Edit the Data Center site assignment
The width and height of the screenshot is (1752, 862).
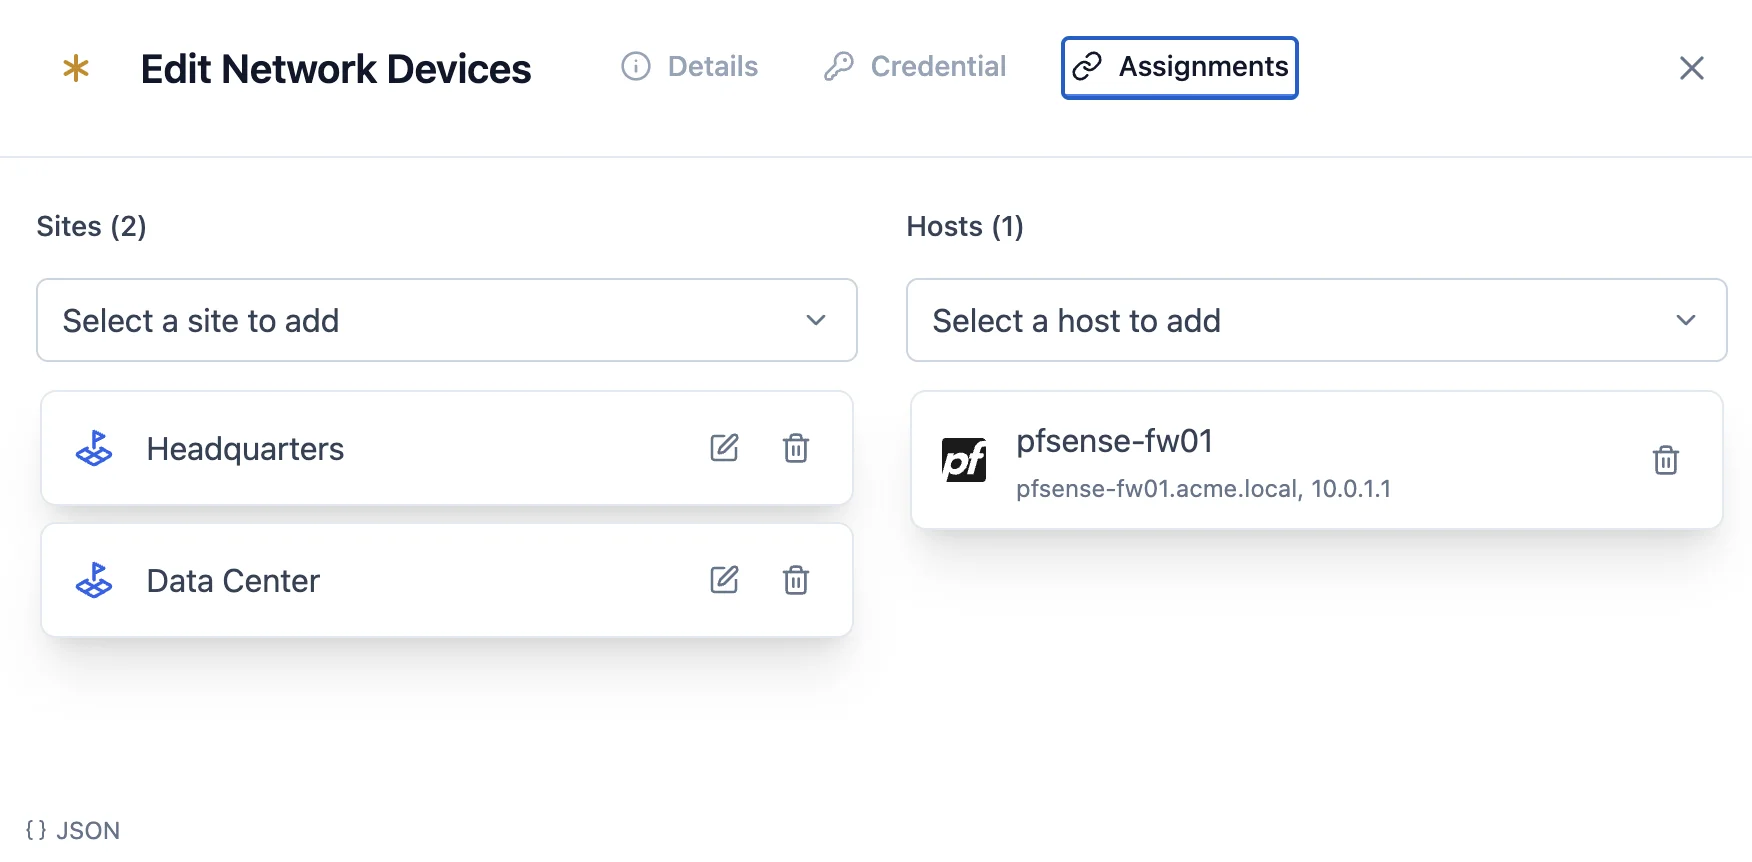[x=724, y=580]
